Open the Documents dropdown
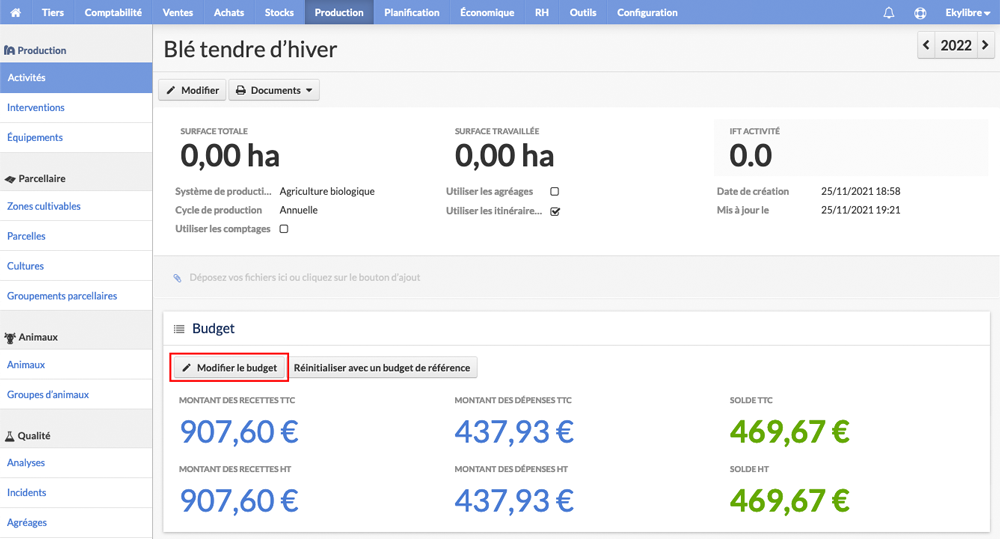Viewport: 1000px width, 539px height. pyautogui.click(x=274, y=90)
